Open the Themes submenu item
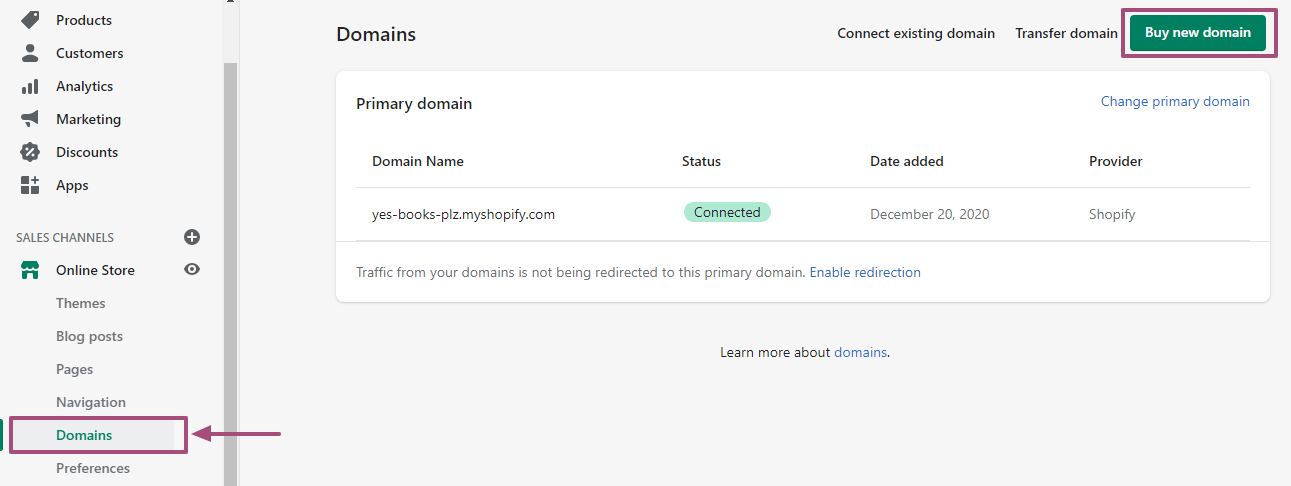 [81, 303]
